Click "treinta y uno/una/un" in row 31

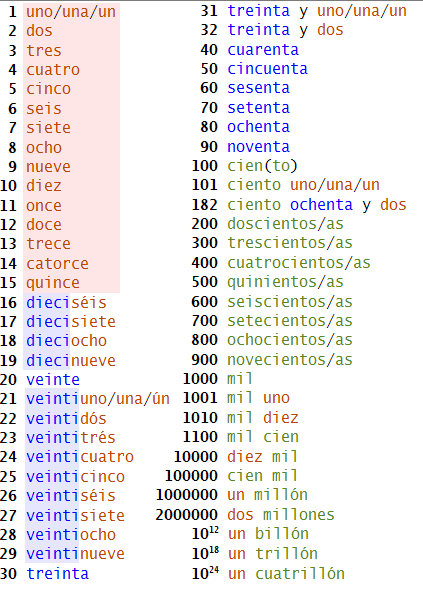click(x=317, y=11)
